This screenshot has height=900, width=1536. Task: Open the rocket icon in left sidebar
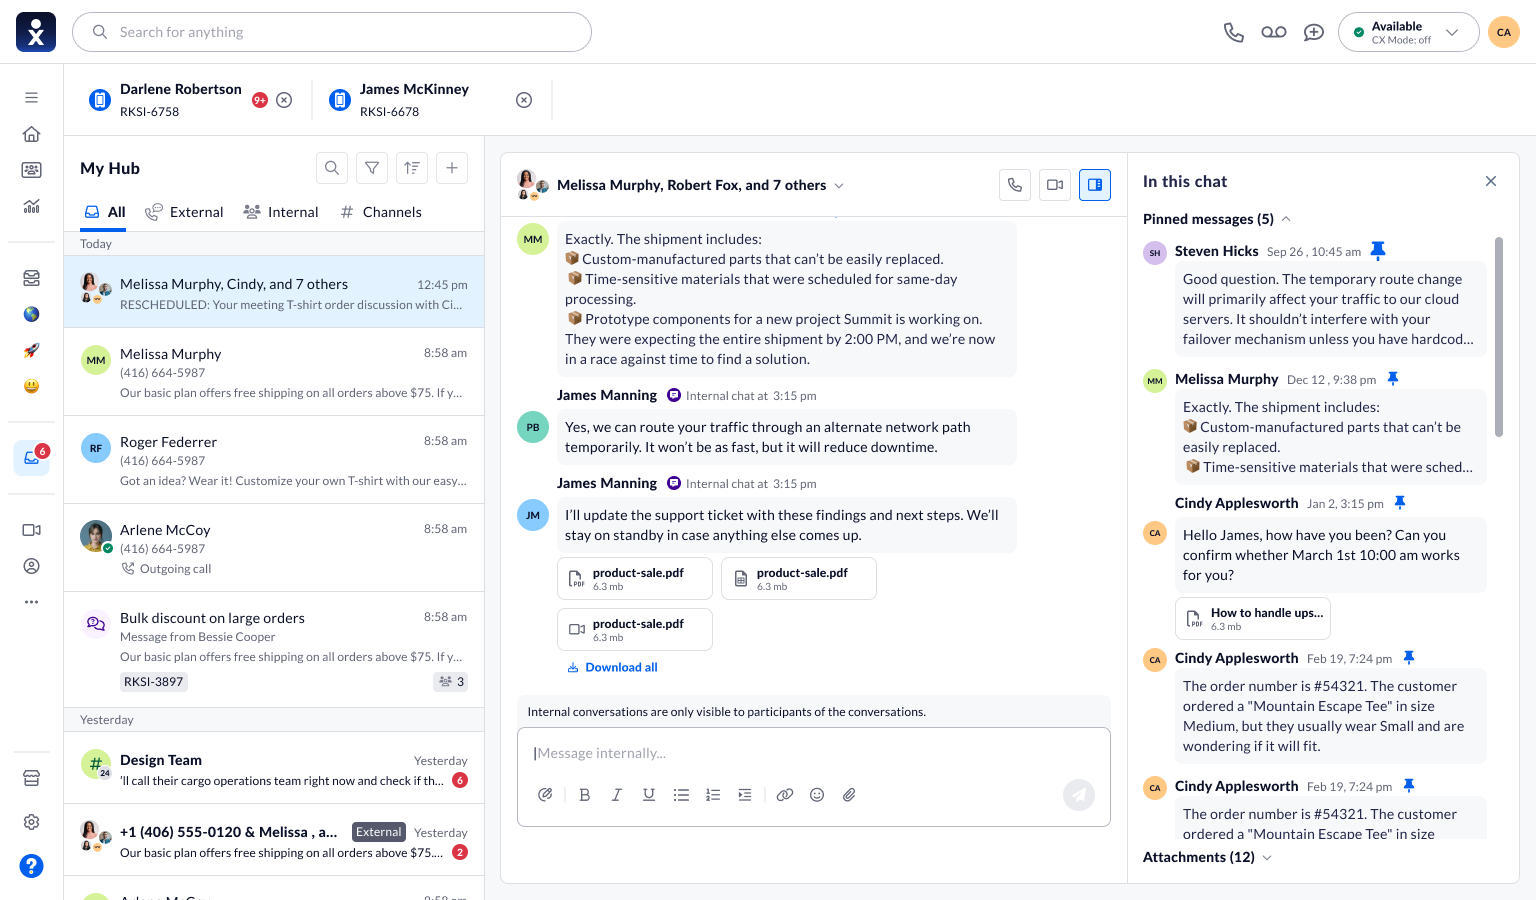point(32,350)
